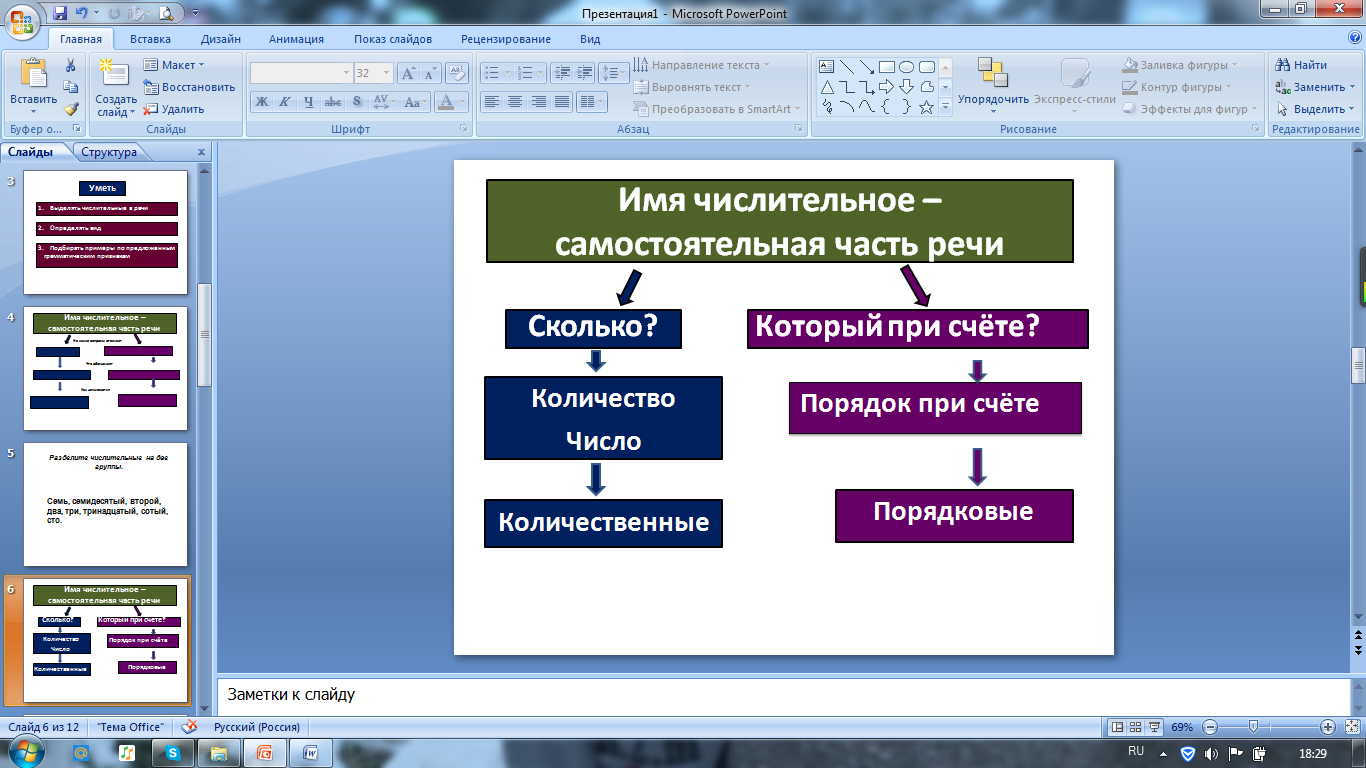Select the Format Painter brush icon
This screenshot has height=768, width=1366.
[71, 109]
